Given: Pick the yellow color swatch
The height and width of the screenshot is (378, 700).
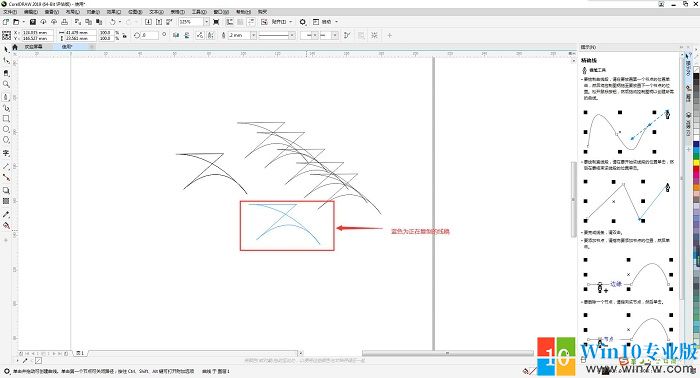Looking at the screenshot, I should tap(696, 163).
